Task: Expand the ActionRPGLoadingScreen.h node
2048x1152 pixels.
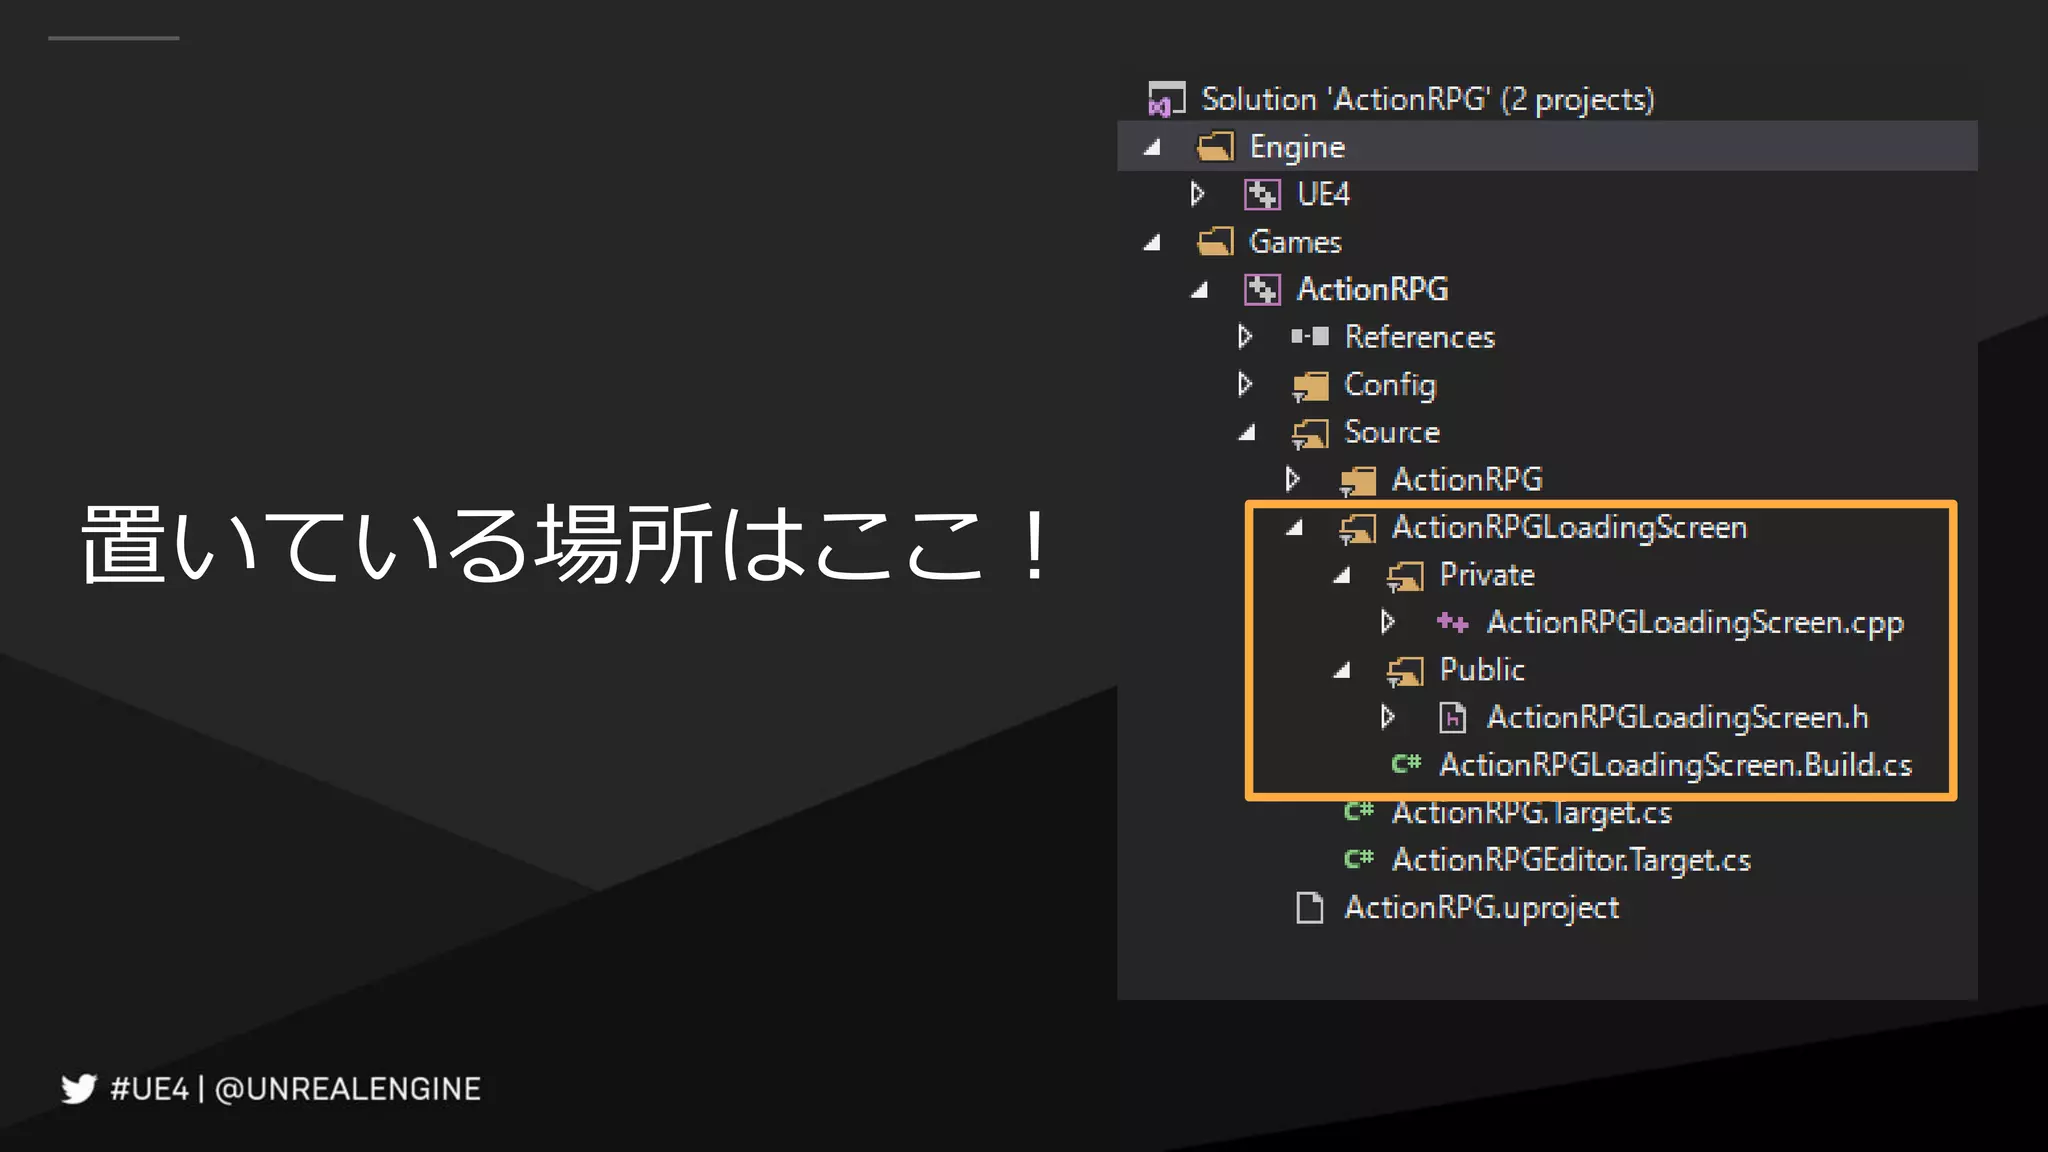Action: [x=1388, y=718]
